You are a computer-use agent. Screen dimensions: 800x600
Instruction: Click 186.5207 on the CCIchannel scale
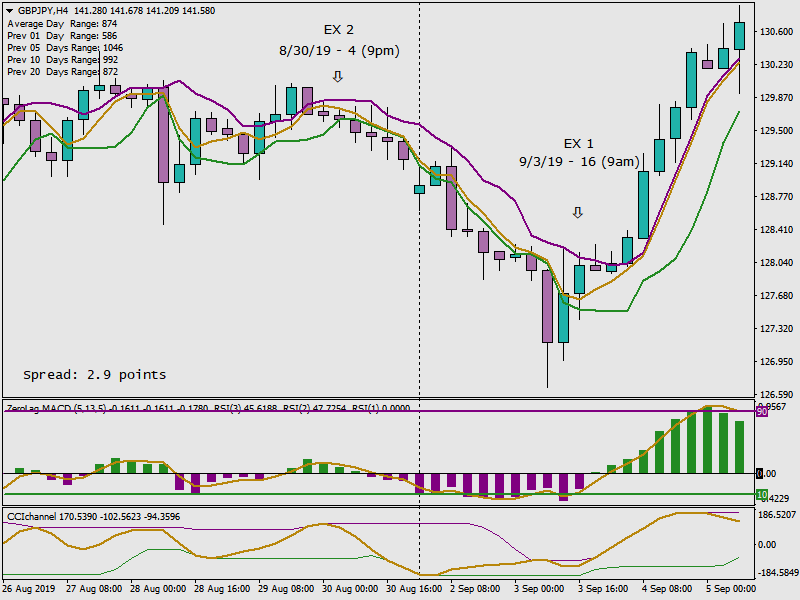click(x=777, y=515)
